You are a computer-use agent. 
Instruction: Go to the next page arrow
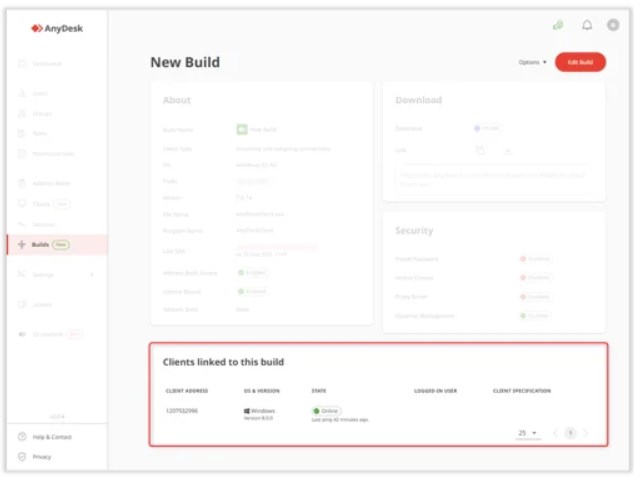(x=586, y=433)
